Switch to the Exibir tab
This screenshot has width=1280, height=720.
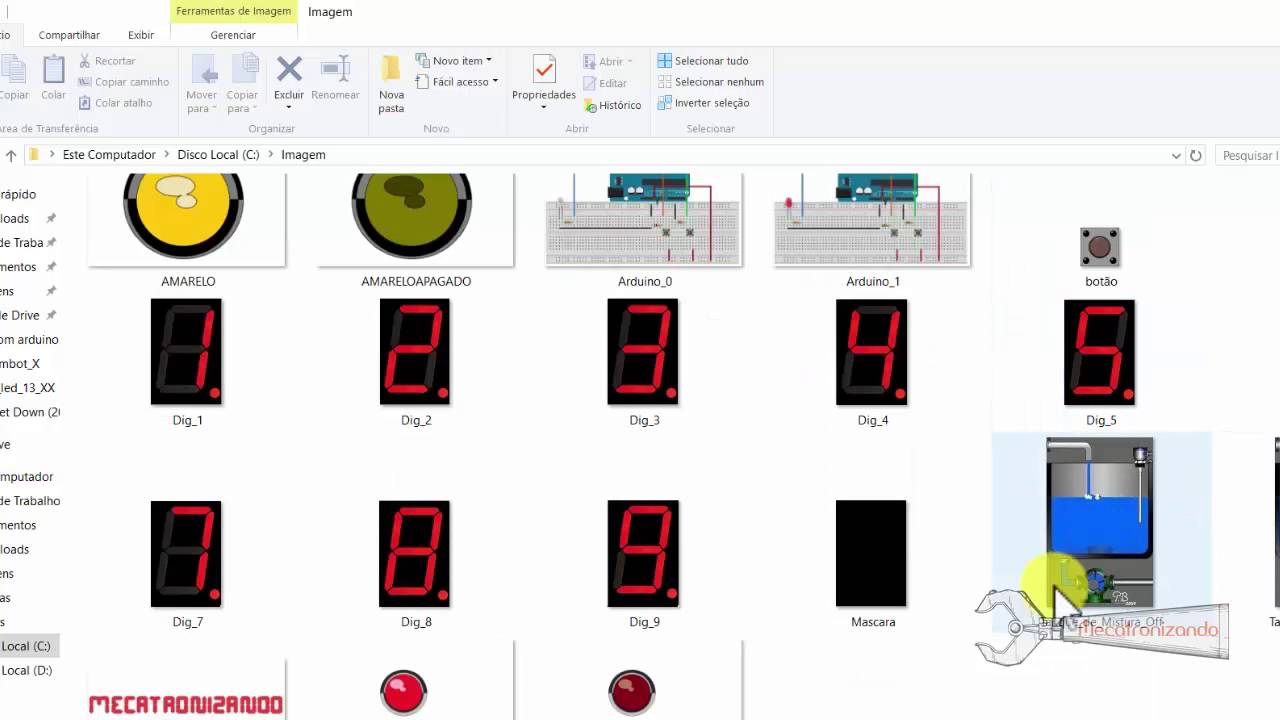click(141, 35)
